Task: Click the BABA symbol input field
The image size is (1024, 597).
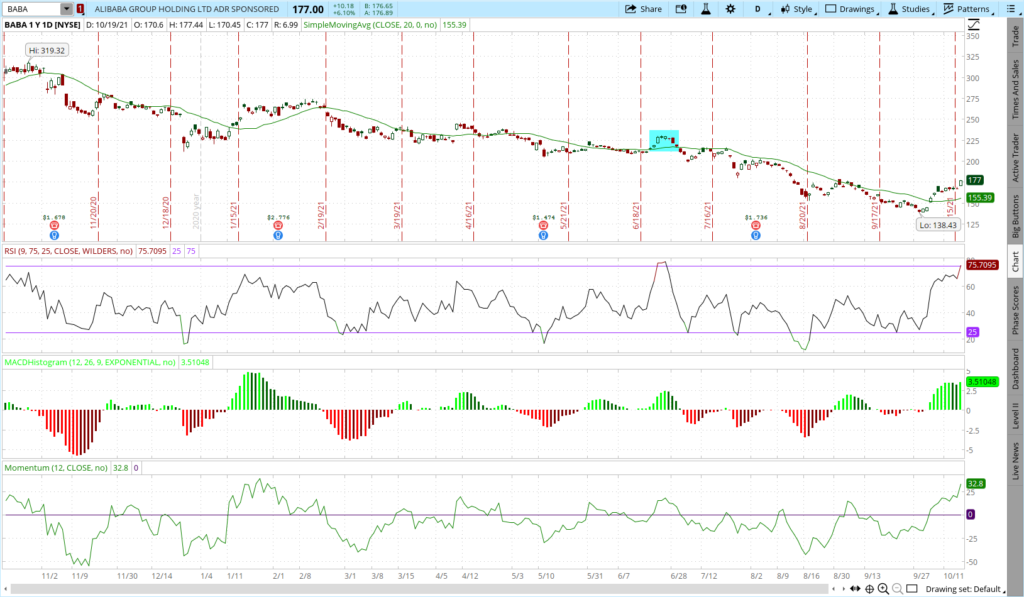Action: [x=31, y=8]
